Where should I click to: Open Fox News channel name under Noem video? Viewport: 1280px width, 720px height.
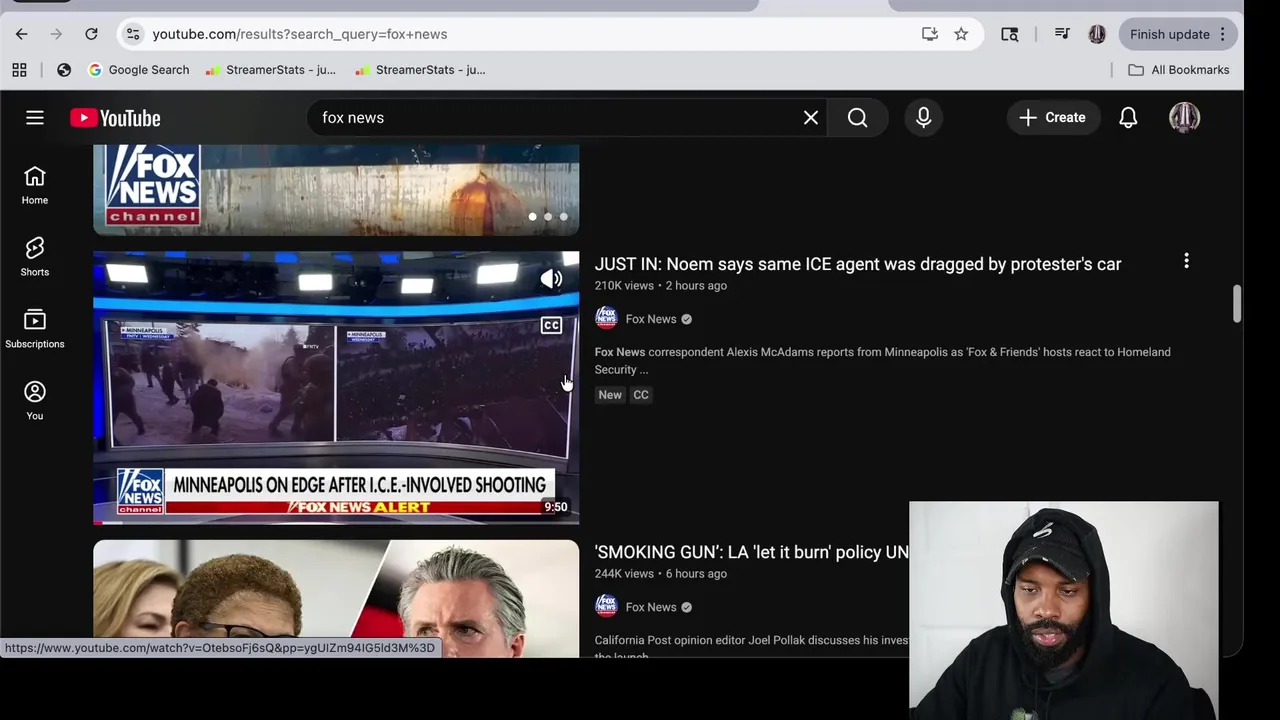[651, 319]
